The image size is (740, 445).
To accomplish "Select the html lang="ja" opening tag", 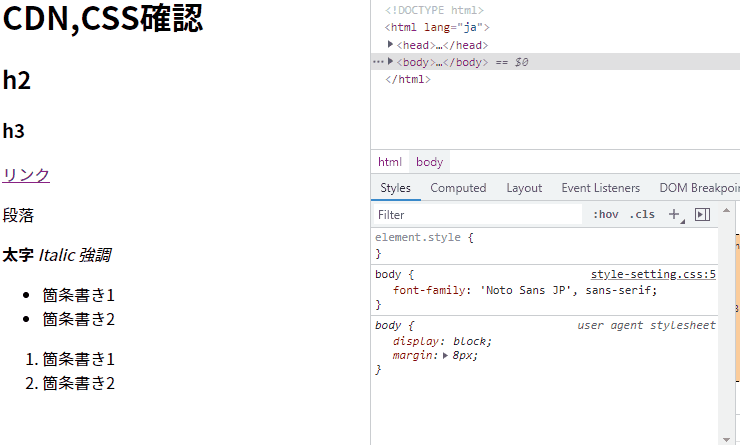I will 437,27.
